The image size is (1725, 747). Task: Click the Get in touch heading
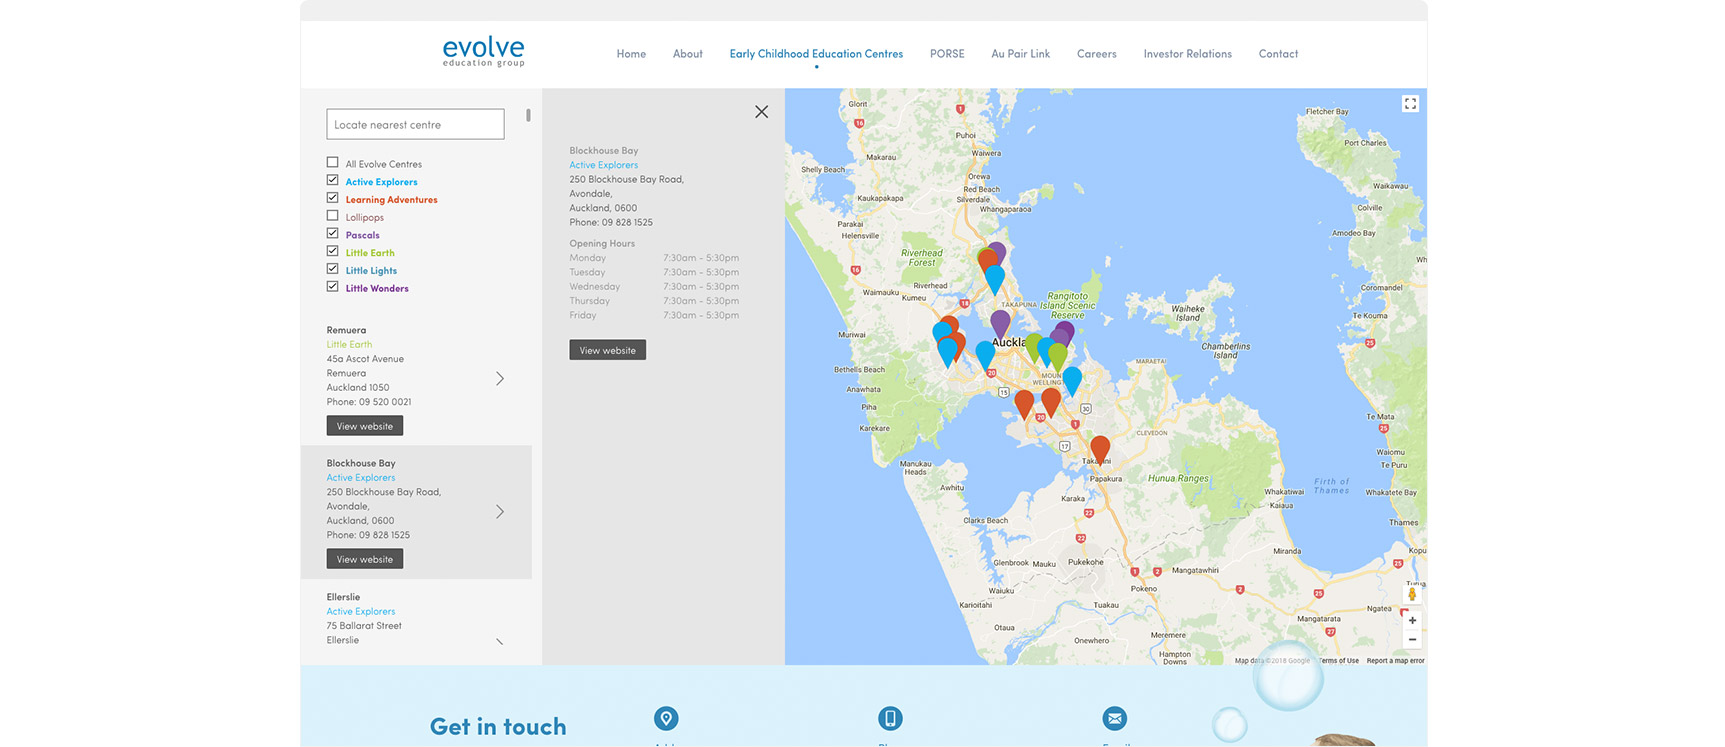[498, 727]
